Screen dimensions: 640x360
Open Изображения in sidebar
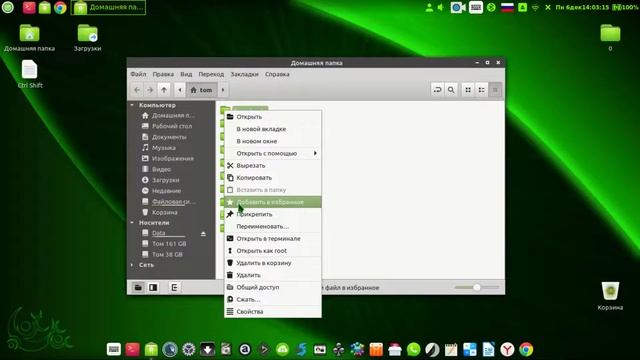click(x=173, y=158)
